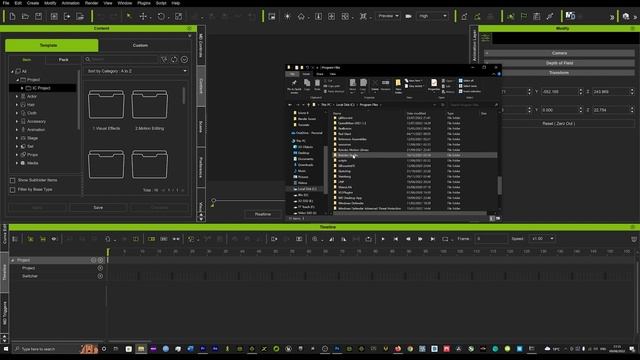Click the content thumbnails vertical scrollbar
The height and width of the screenshot is (360, 640).
coord(184,96)
